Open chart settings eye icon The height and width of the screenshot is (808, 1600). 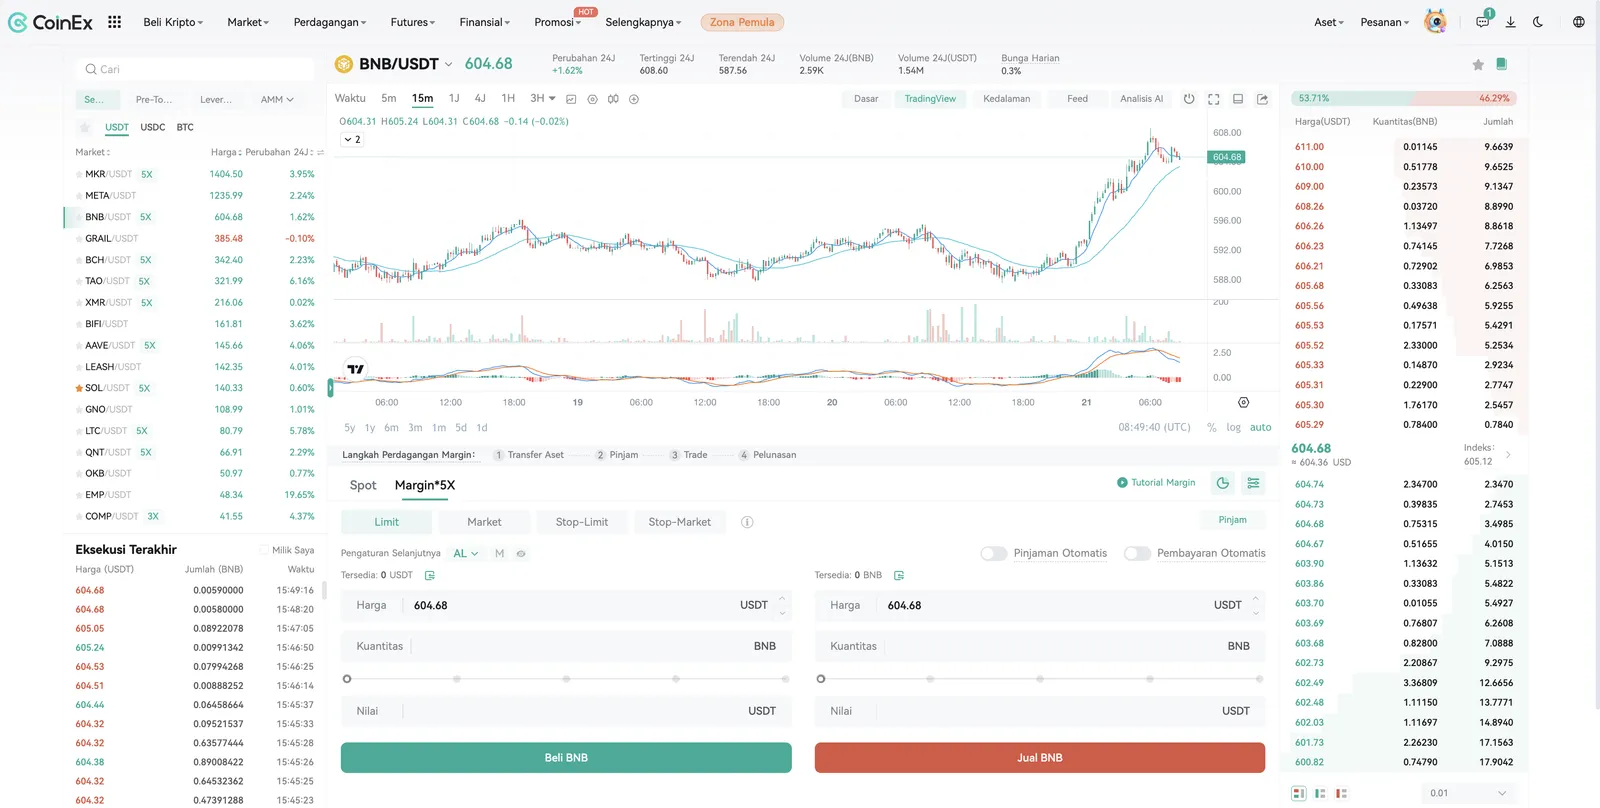pos(592,99)
